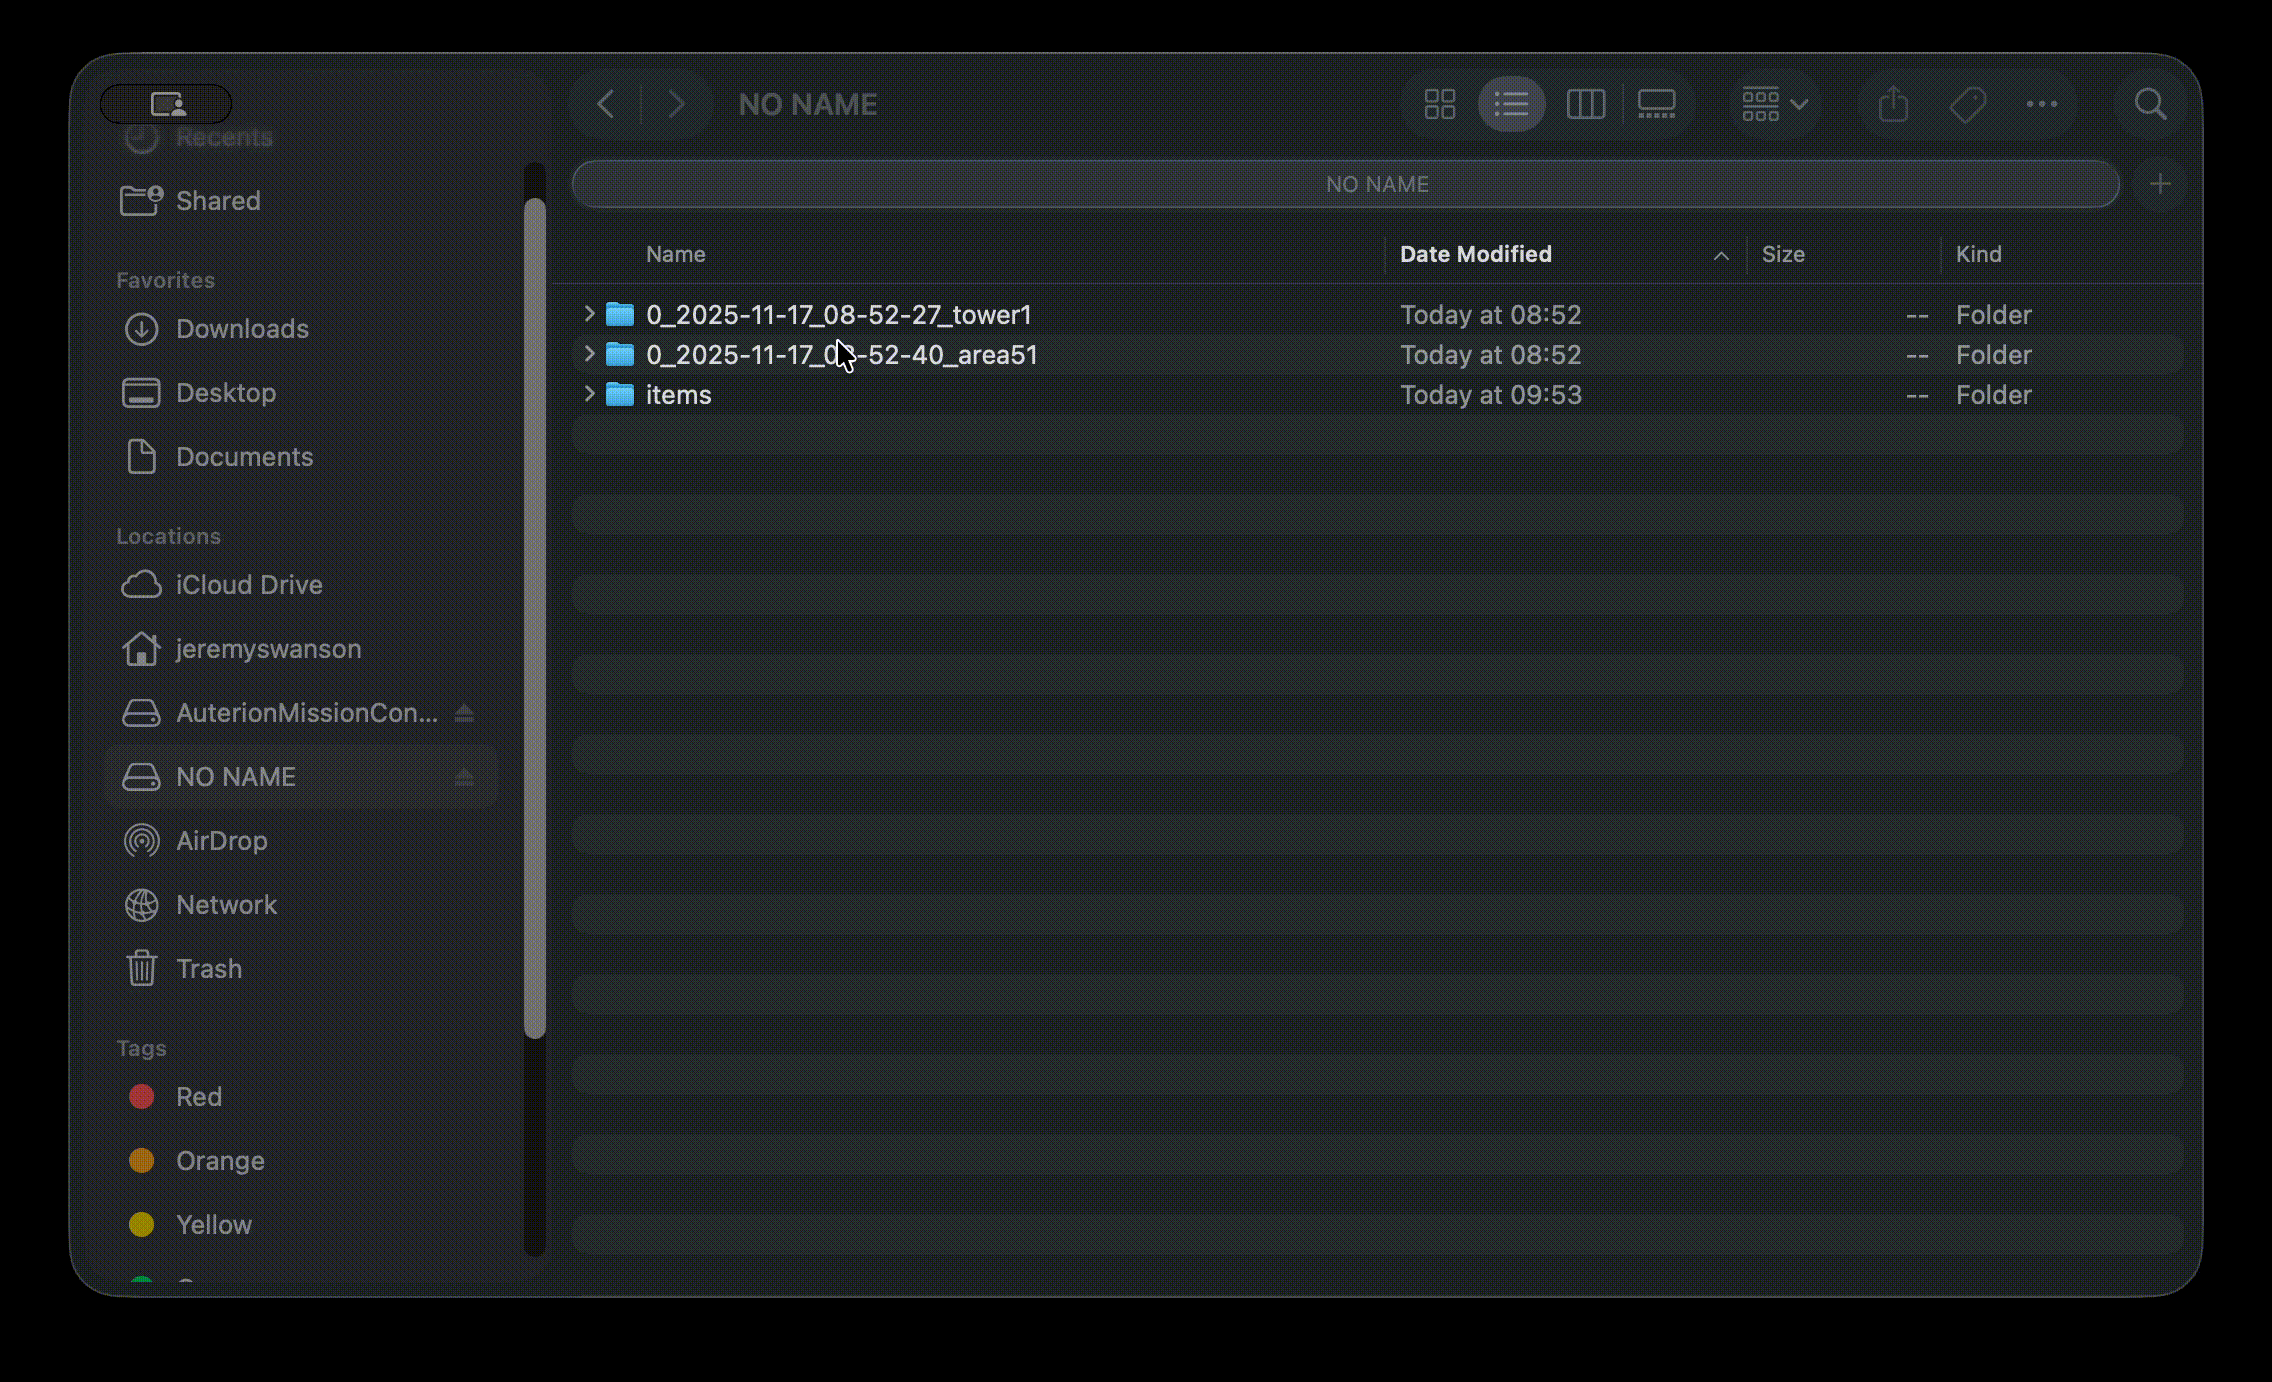The image size is (2272, 1382).
Task: Expand the items folder chevron
Action: 589,394
